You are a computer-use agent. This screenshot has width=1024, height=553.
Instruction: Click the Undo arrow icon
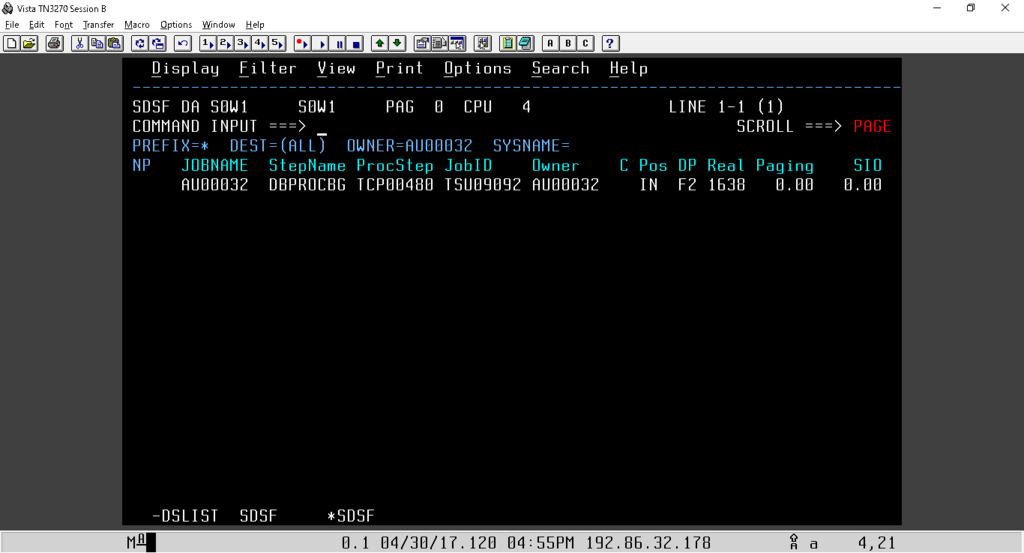tap(183, 44)
